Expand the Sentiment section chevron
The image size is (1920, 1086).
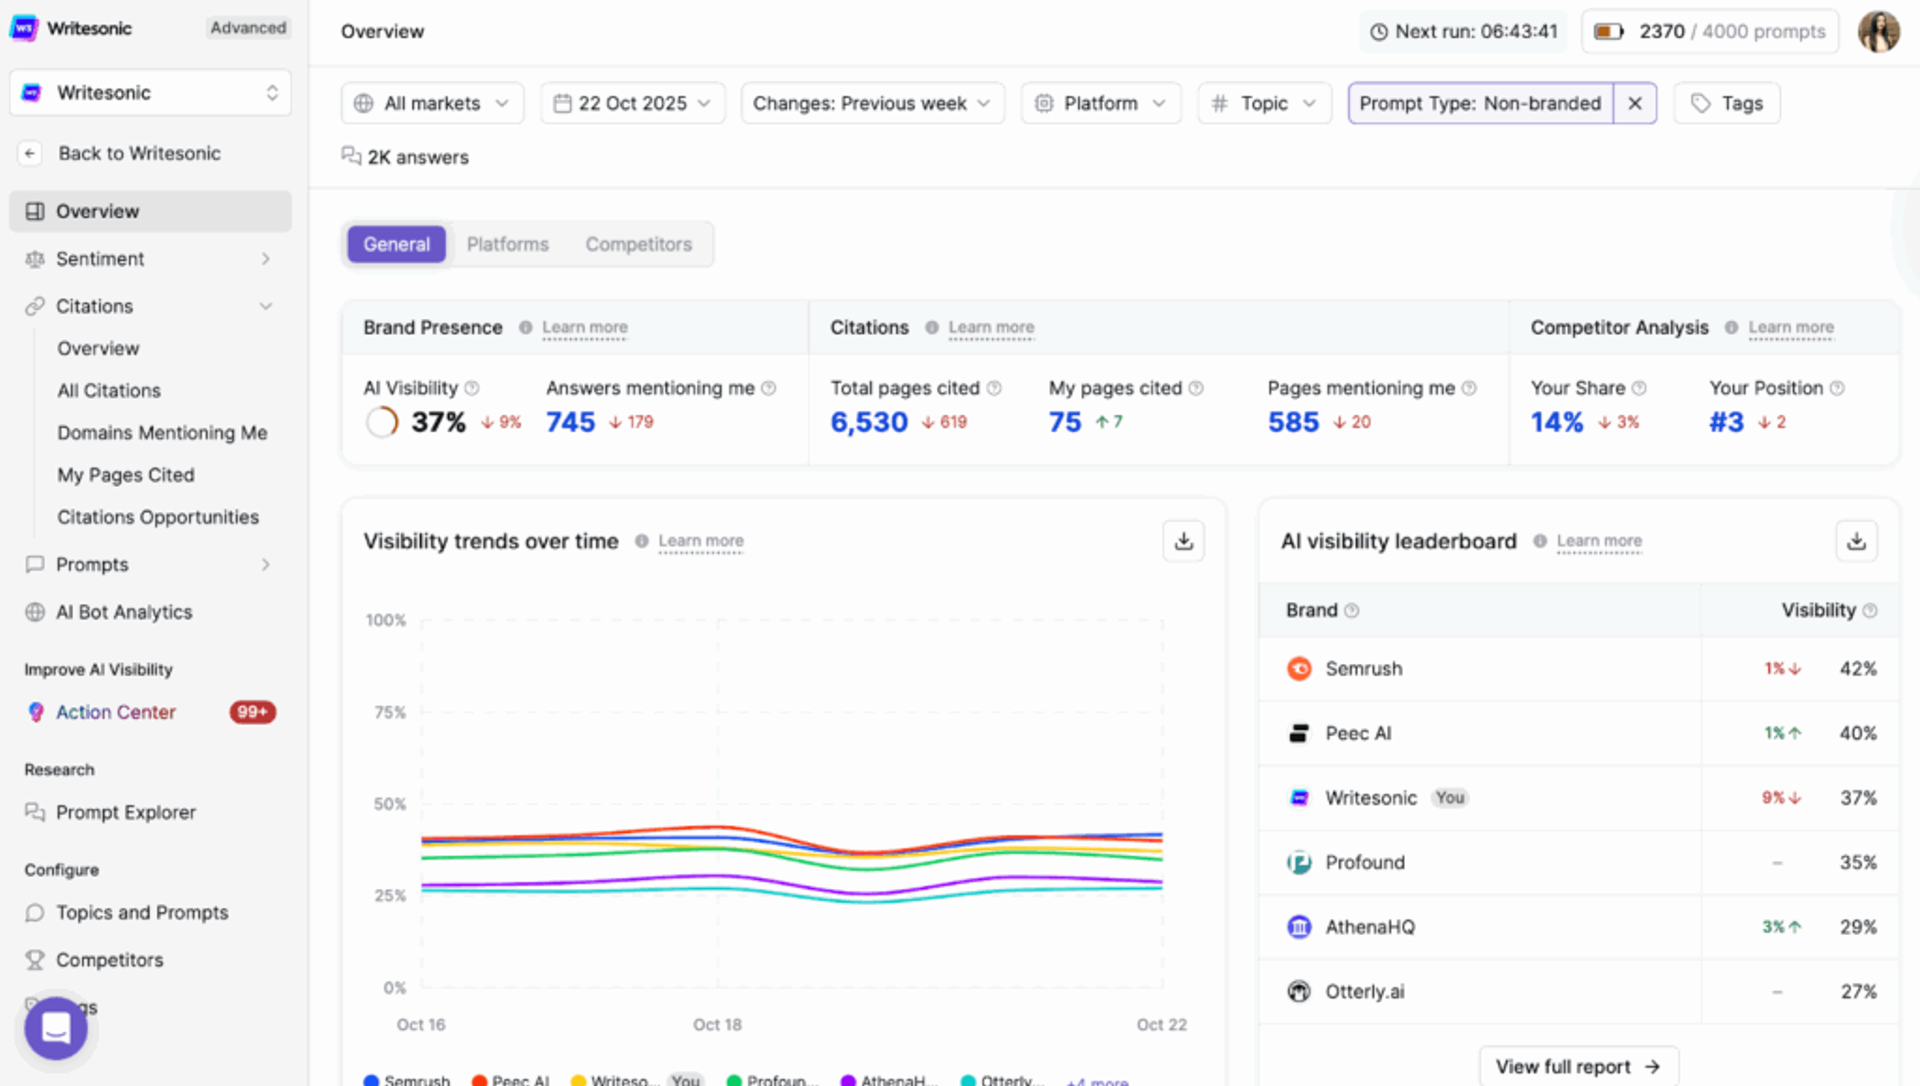coord(266,259)
